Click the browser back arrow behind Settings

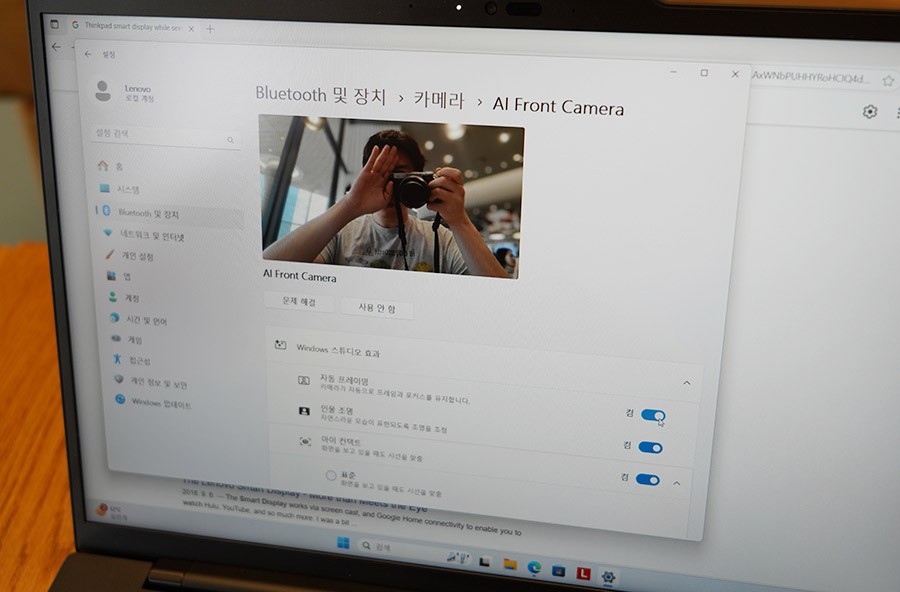coord(56,47)
